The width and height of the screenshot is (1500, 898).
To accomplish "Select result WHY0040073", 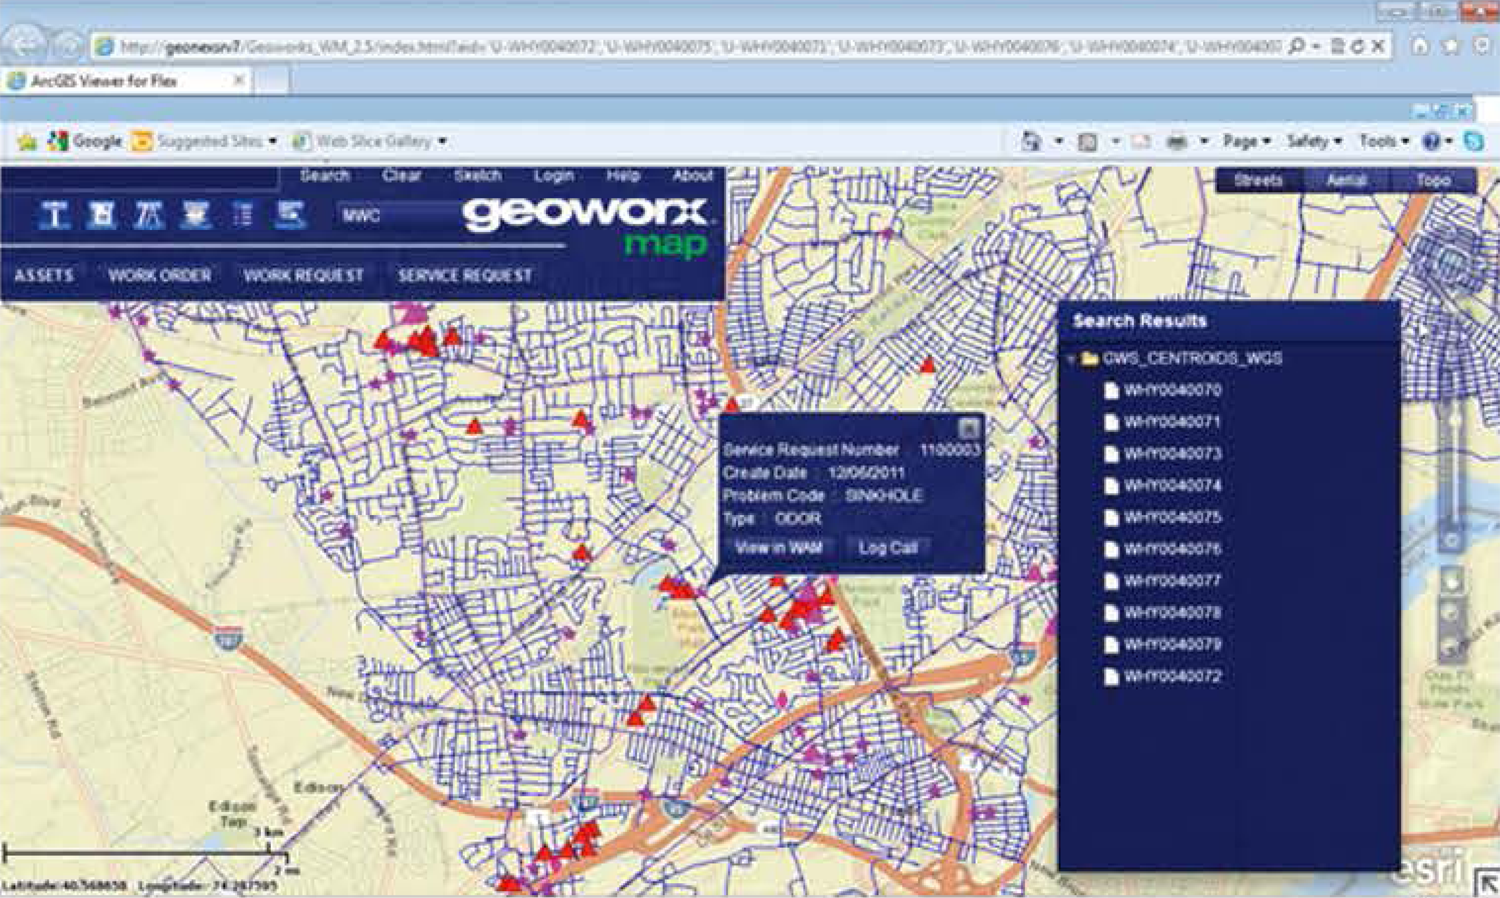I will tap(1173, 454).
